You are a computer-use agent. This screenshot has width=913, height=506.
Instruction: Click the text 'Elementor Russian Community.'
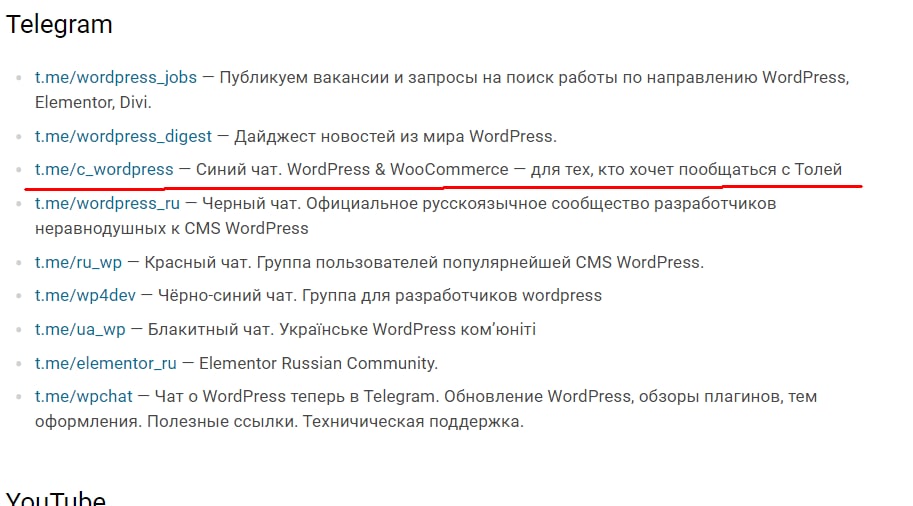point(319,363)
